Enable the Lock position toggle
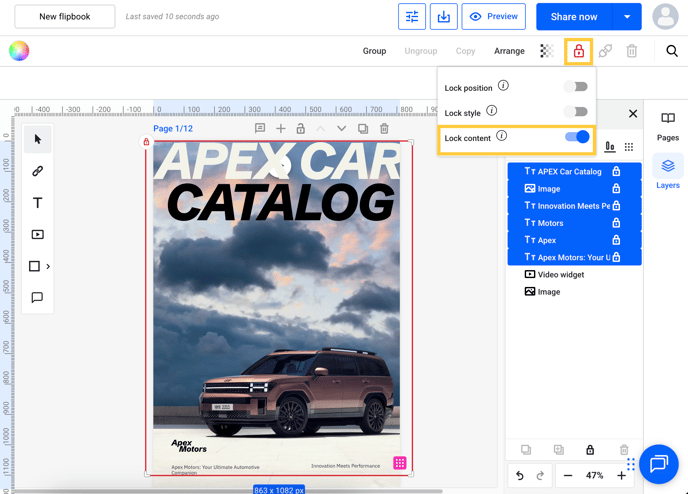 (575, 87)
